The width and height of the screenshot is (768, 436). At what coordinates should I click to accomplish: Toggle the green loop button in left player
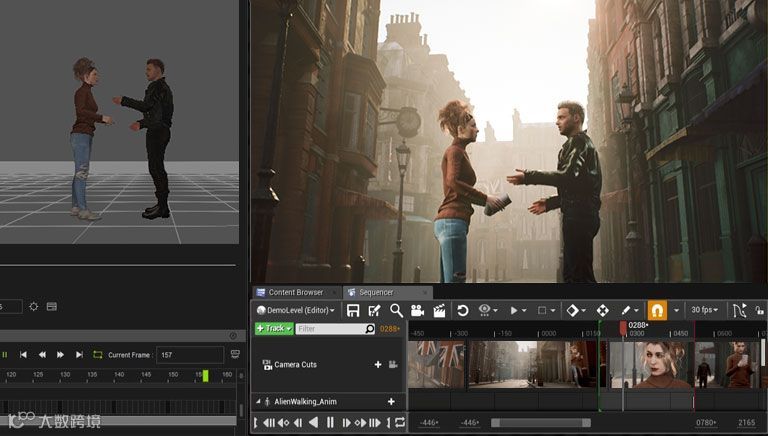(97, 354)
